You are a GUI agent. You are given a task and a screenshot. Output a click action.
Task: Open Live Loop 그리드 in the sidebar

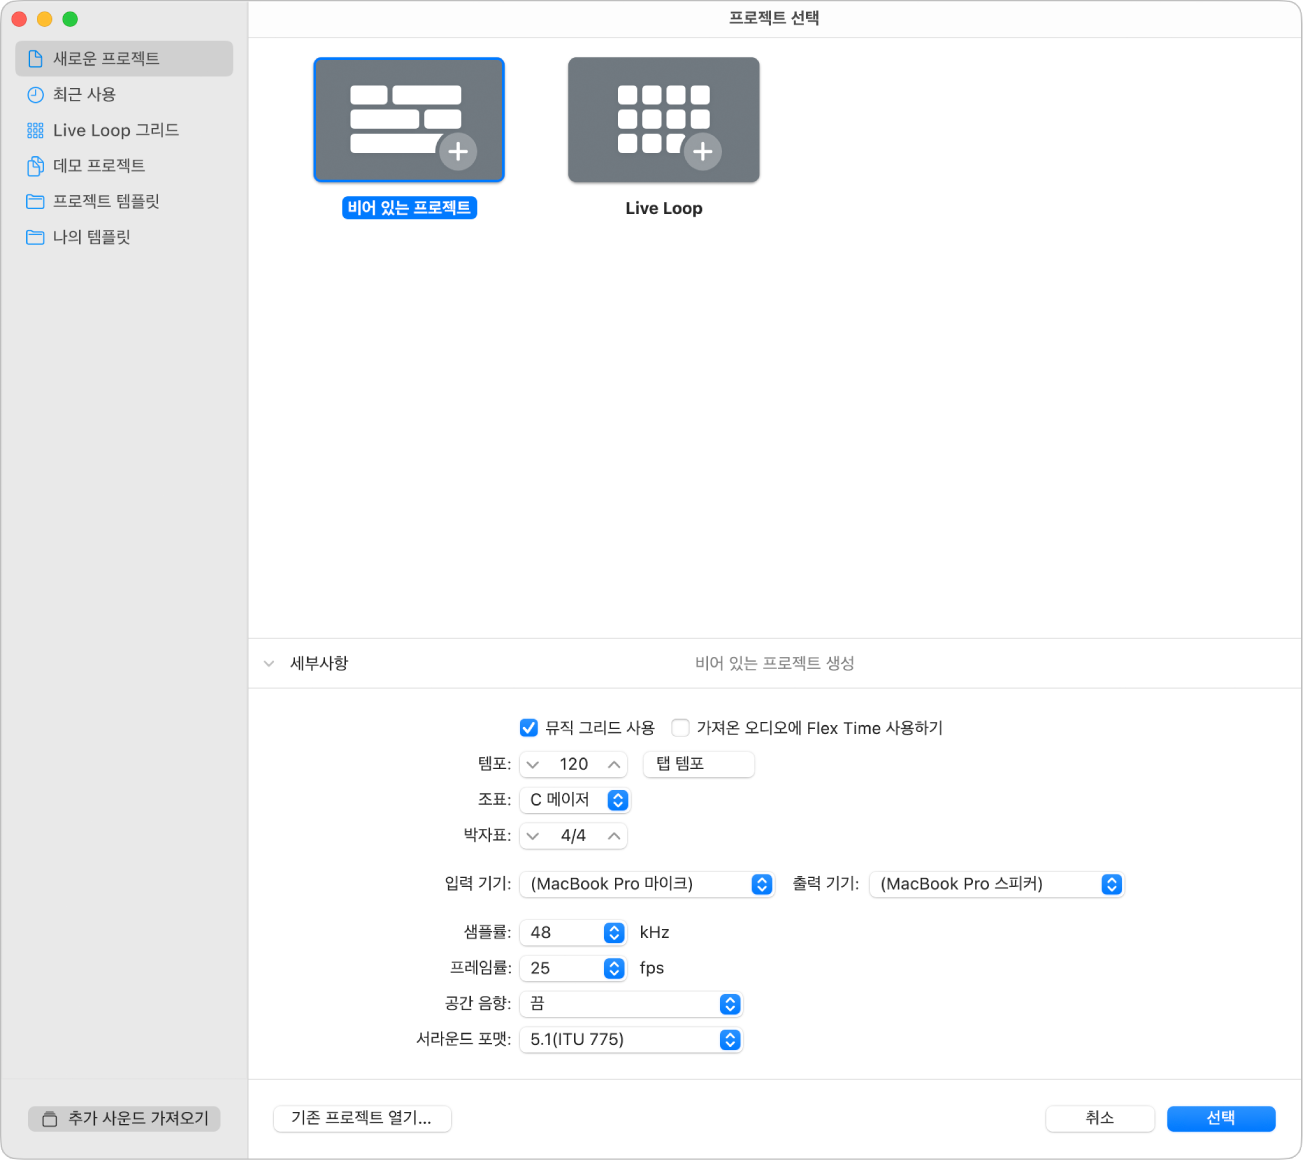click(124, 130)
